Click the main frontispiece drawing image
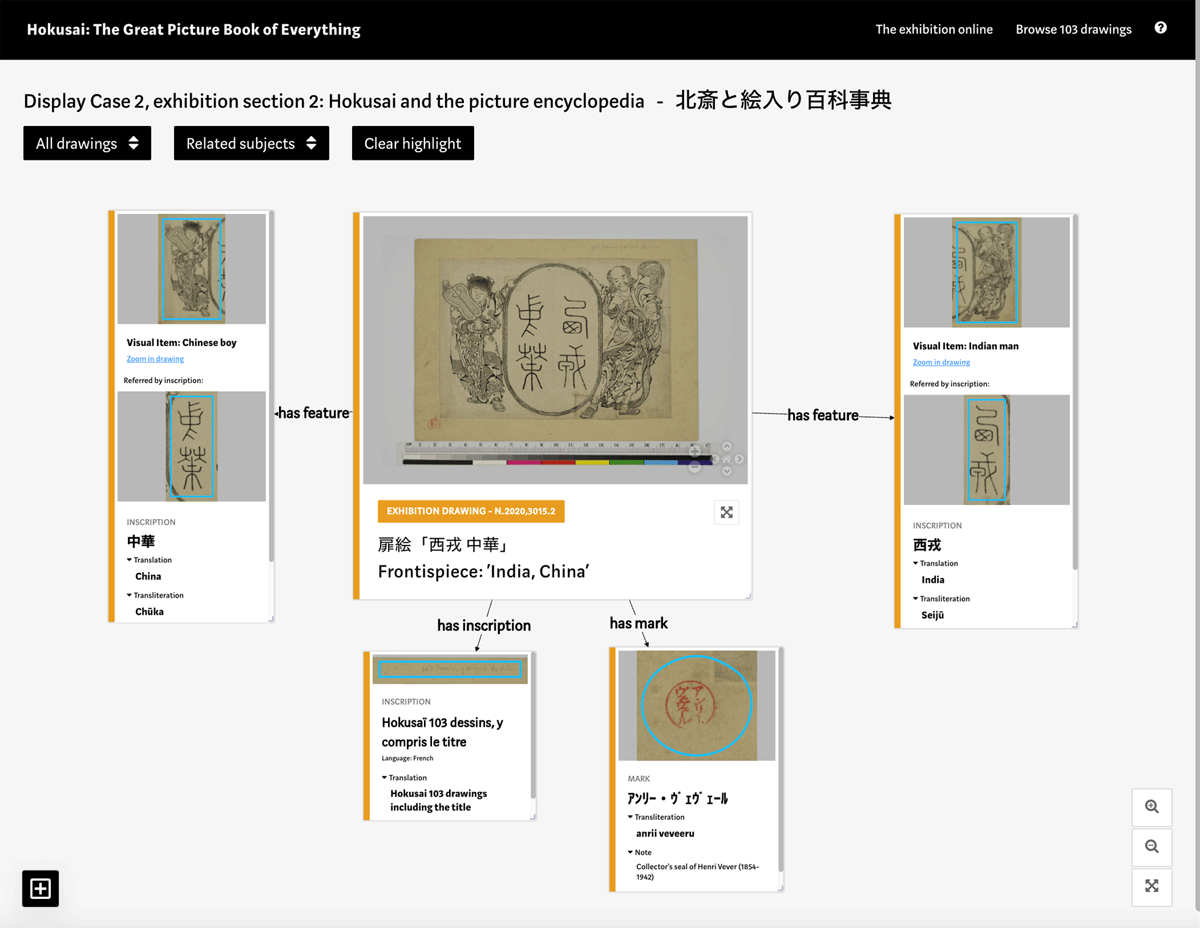 coord(555,350)
